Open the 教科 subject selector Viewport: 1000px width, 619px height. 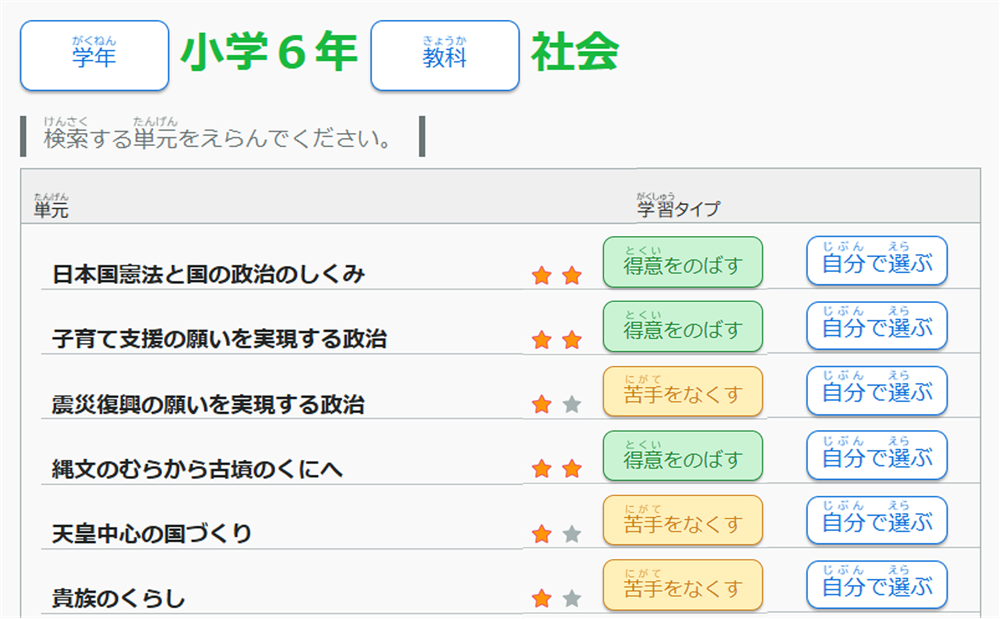[445, 56]
